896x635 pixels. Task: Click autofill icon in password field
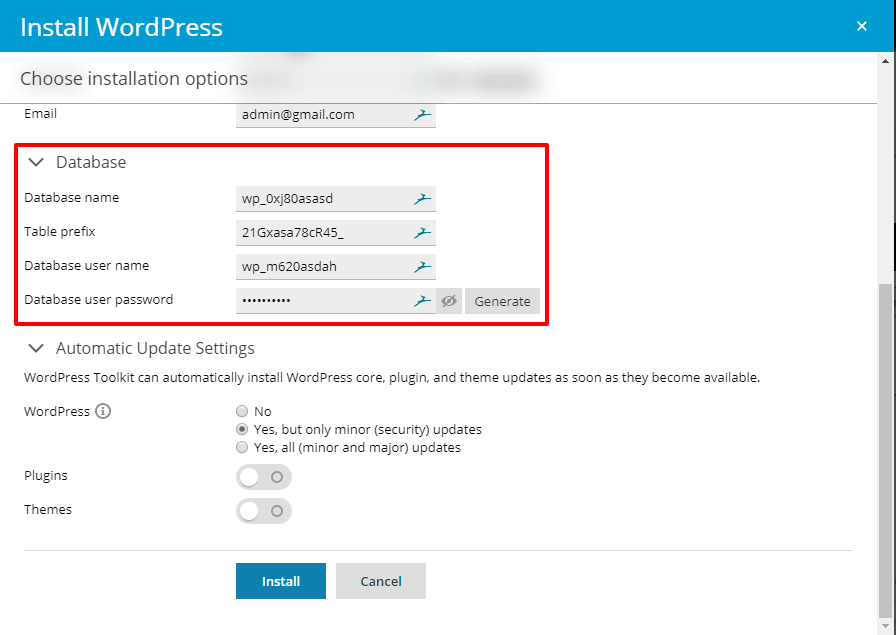pyautogui.click(x=422, y=301)
